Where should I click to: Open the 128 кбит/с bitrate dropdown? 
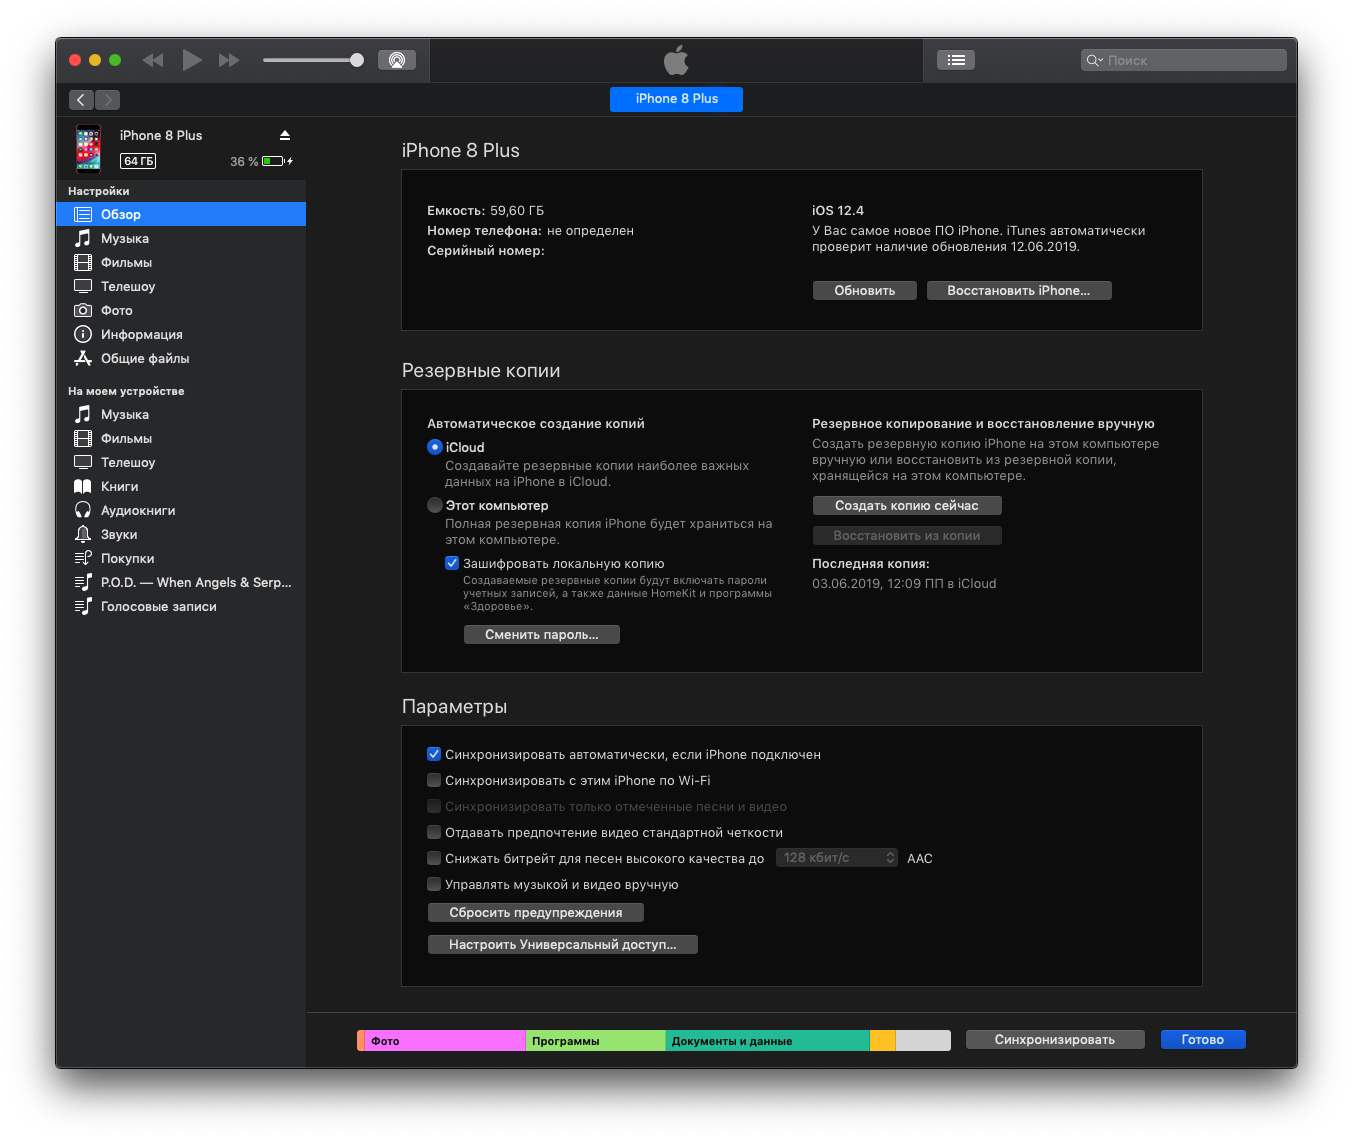(837, 858)
